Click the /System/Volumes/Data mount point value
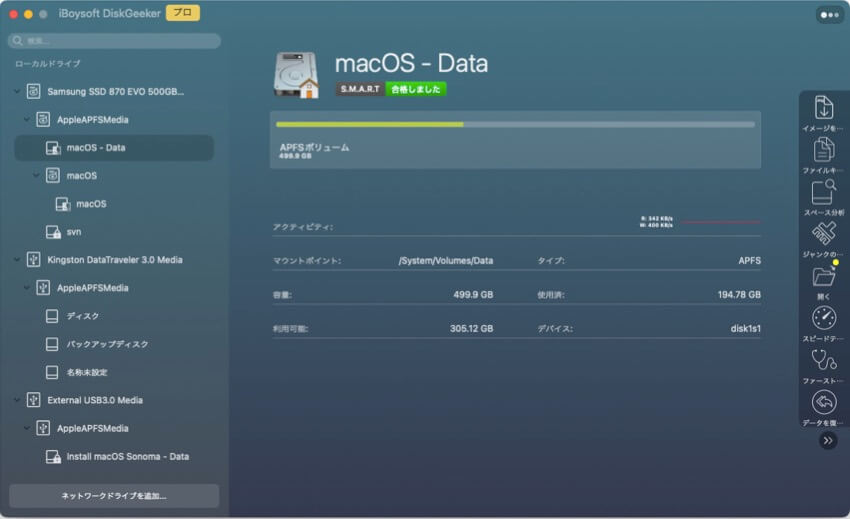The width and height of the screenshot is (850, 519). pos(446,261)
